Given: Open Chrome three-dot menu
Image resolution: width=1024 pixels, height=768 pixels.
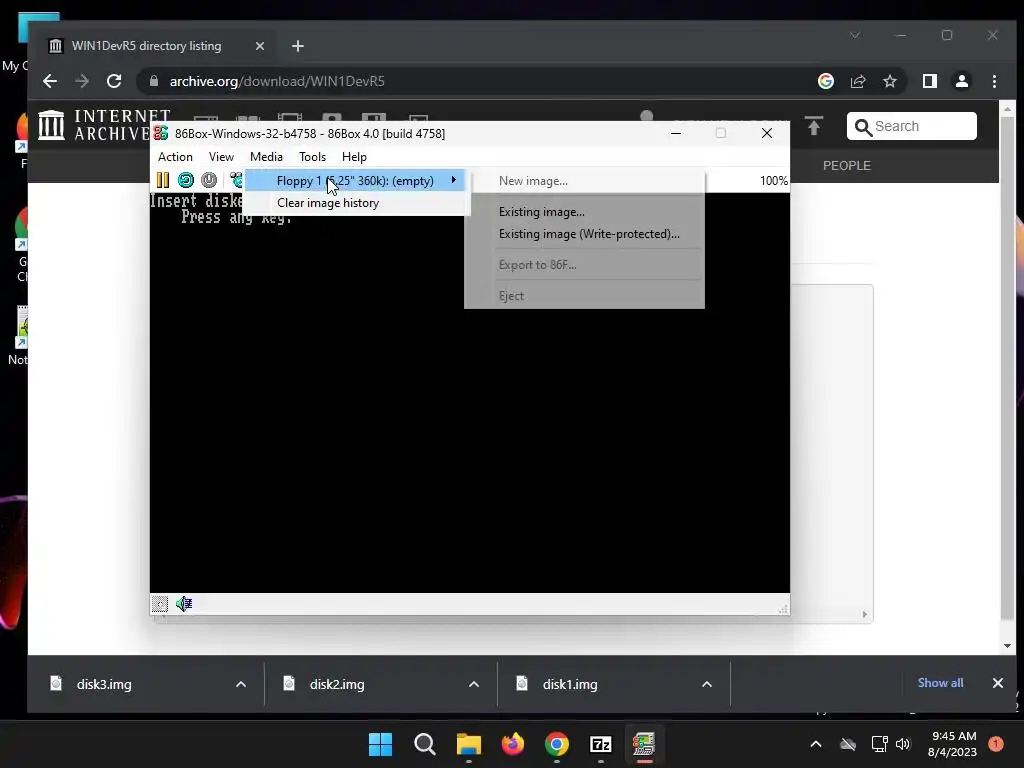Looking at the screenshot, I should (994, 81).
